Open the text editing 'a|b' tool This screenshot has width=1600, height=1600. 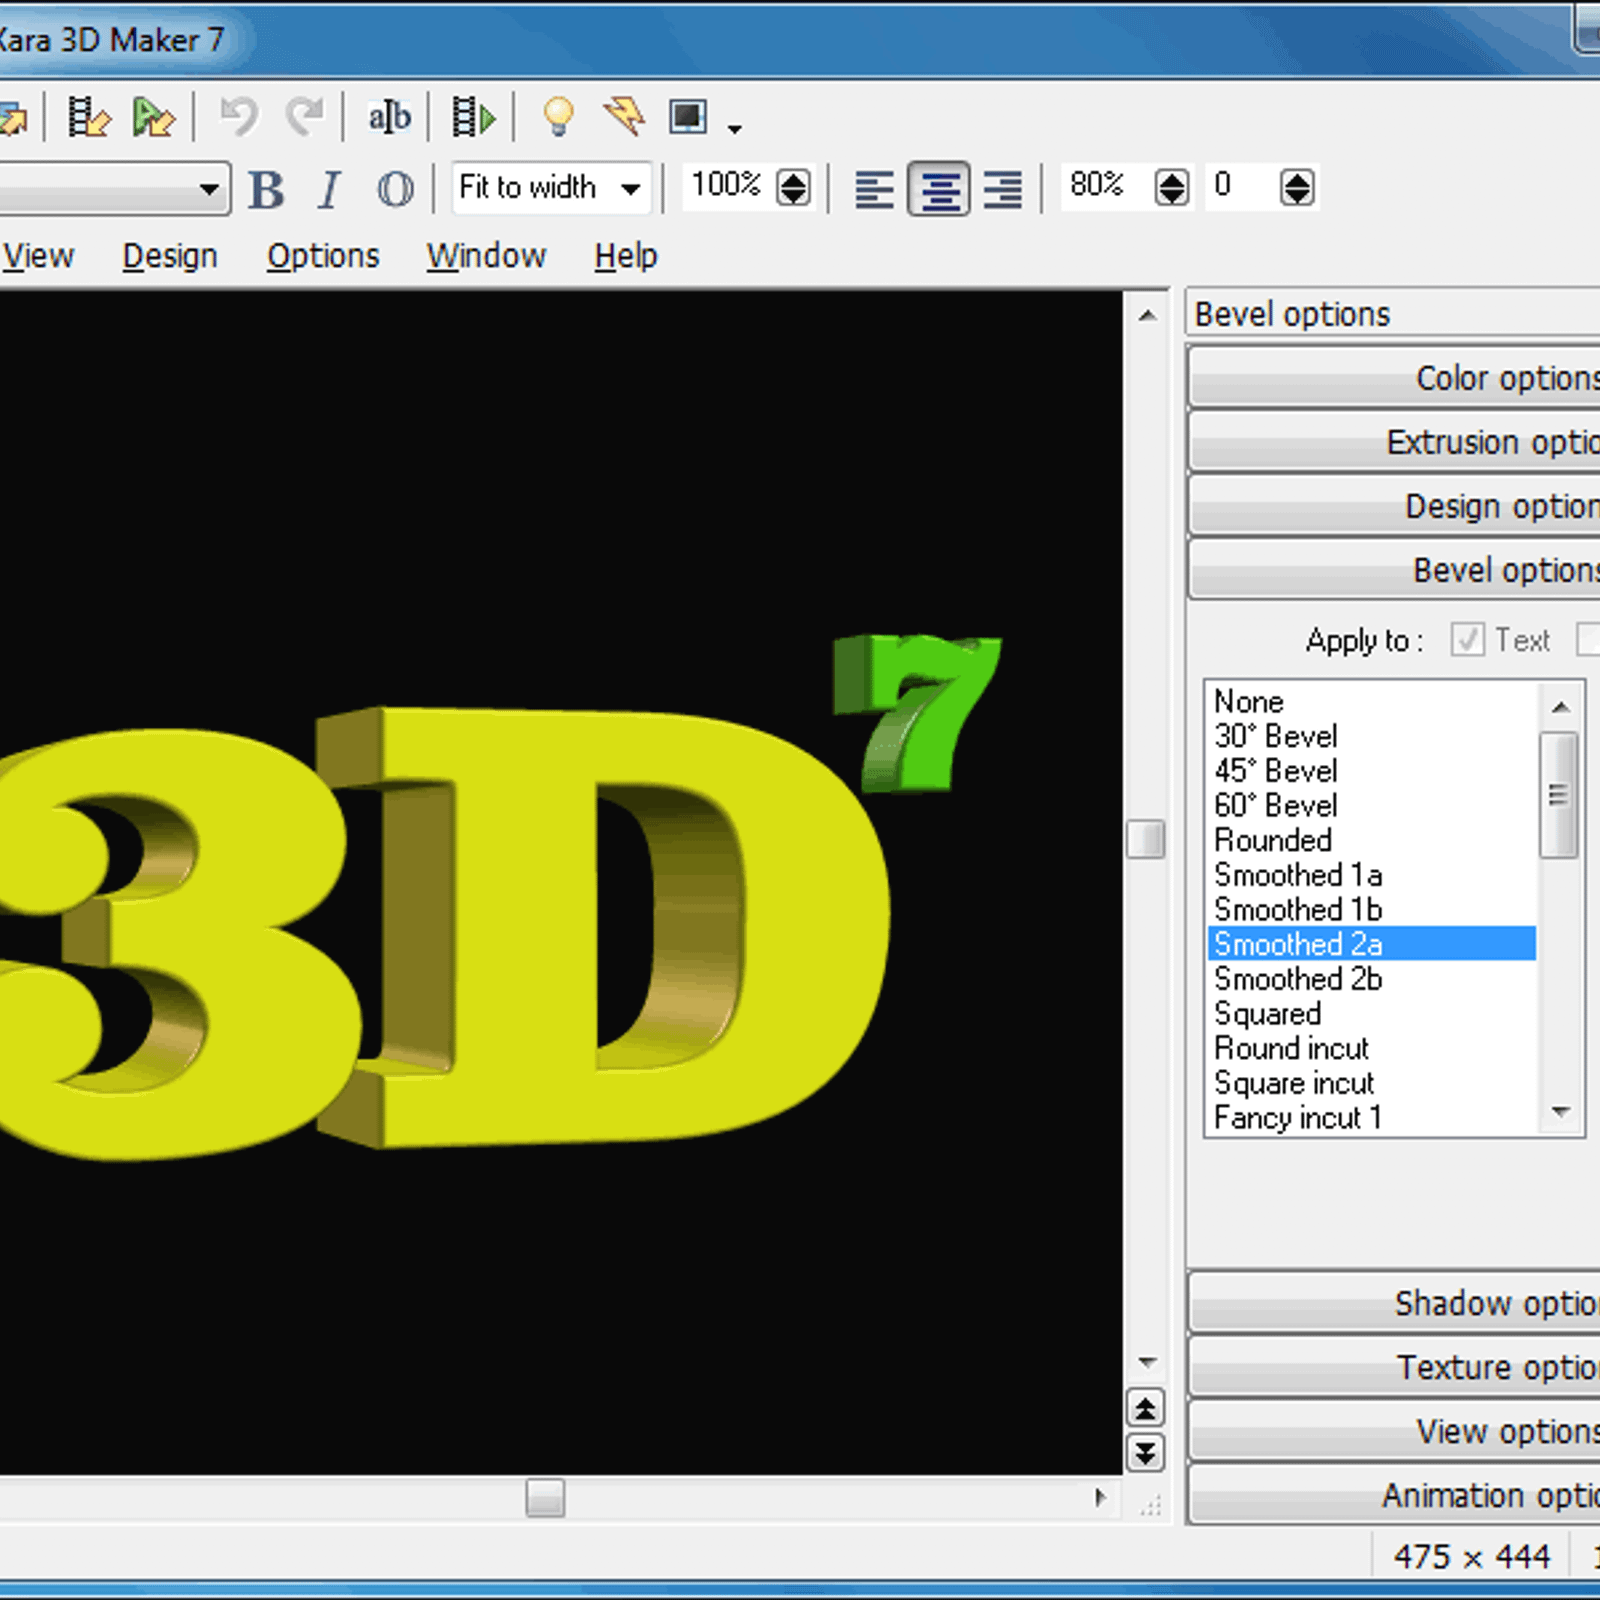pos(389,117)
